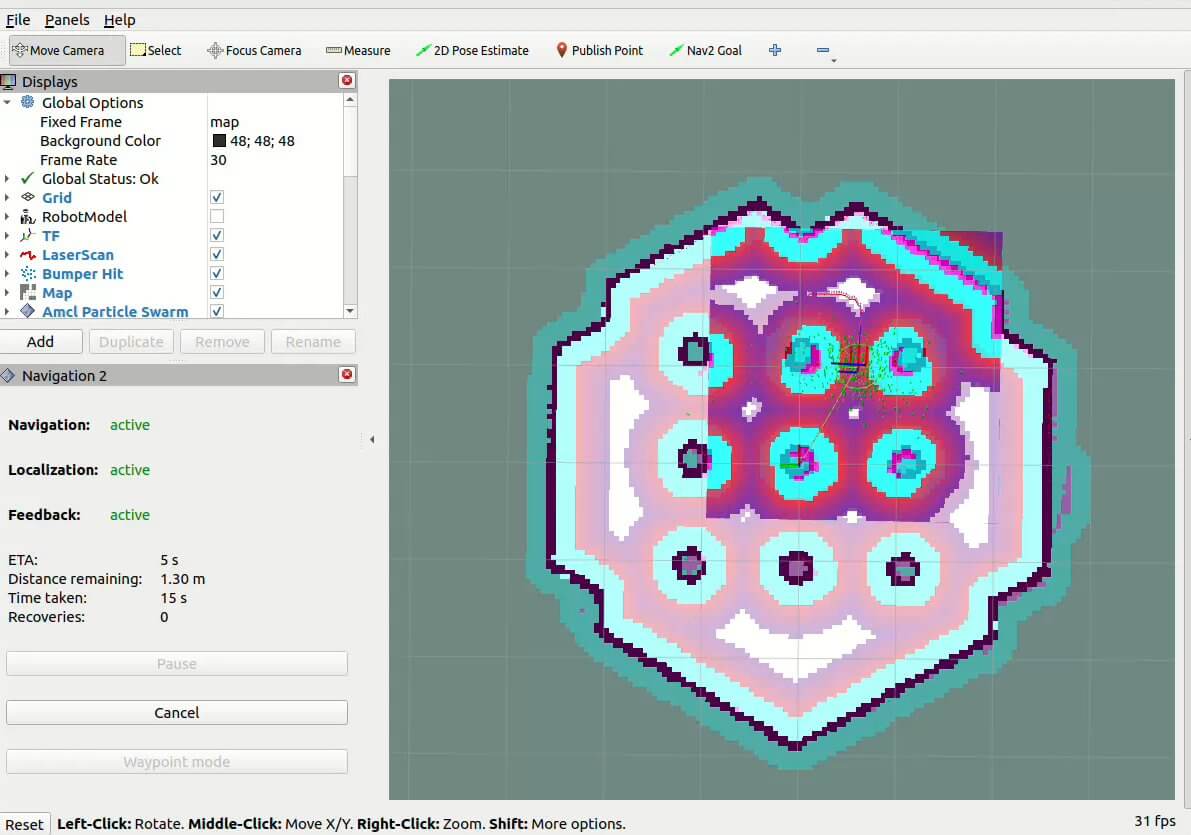The width and height of the screenshot is (1191, 835).
Task: Click the Nav2 Goal tool
Action: point(705,50)
